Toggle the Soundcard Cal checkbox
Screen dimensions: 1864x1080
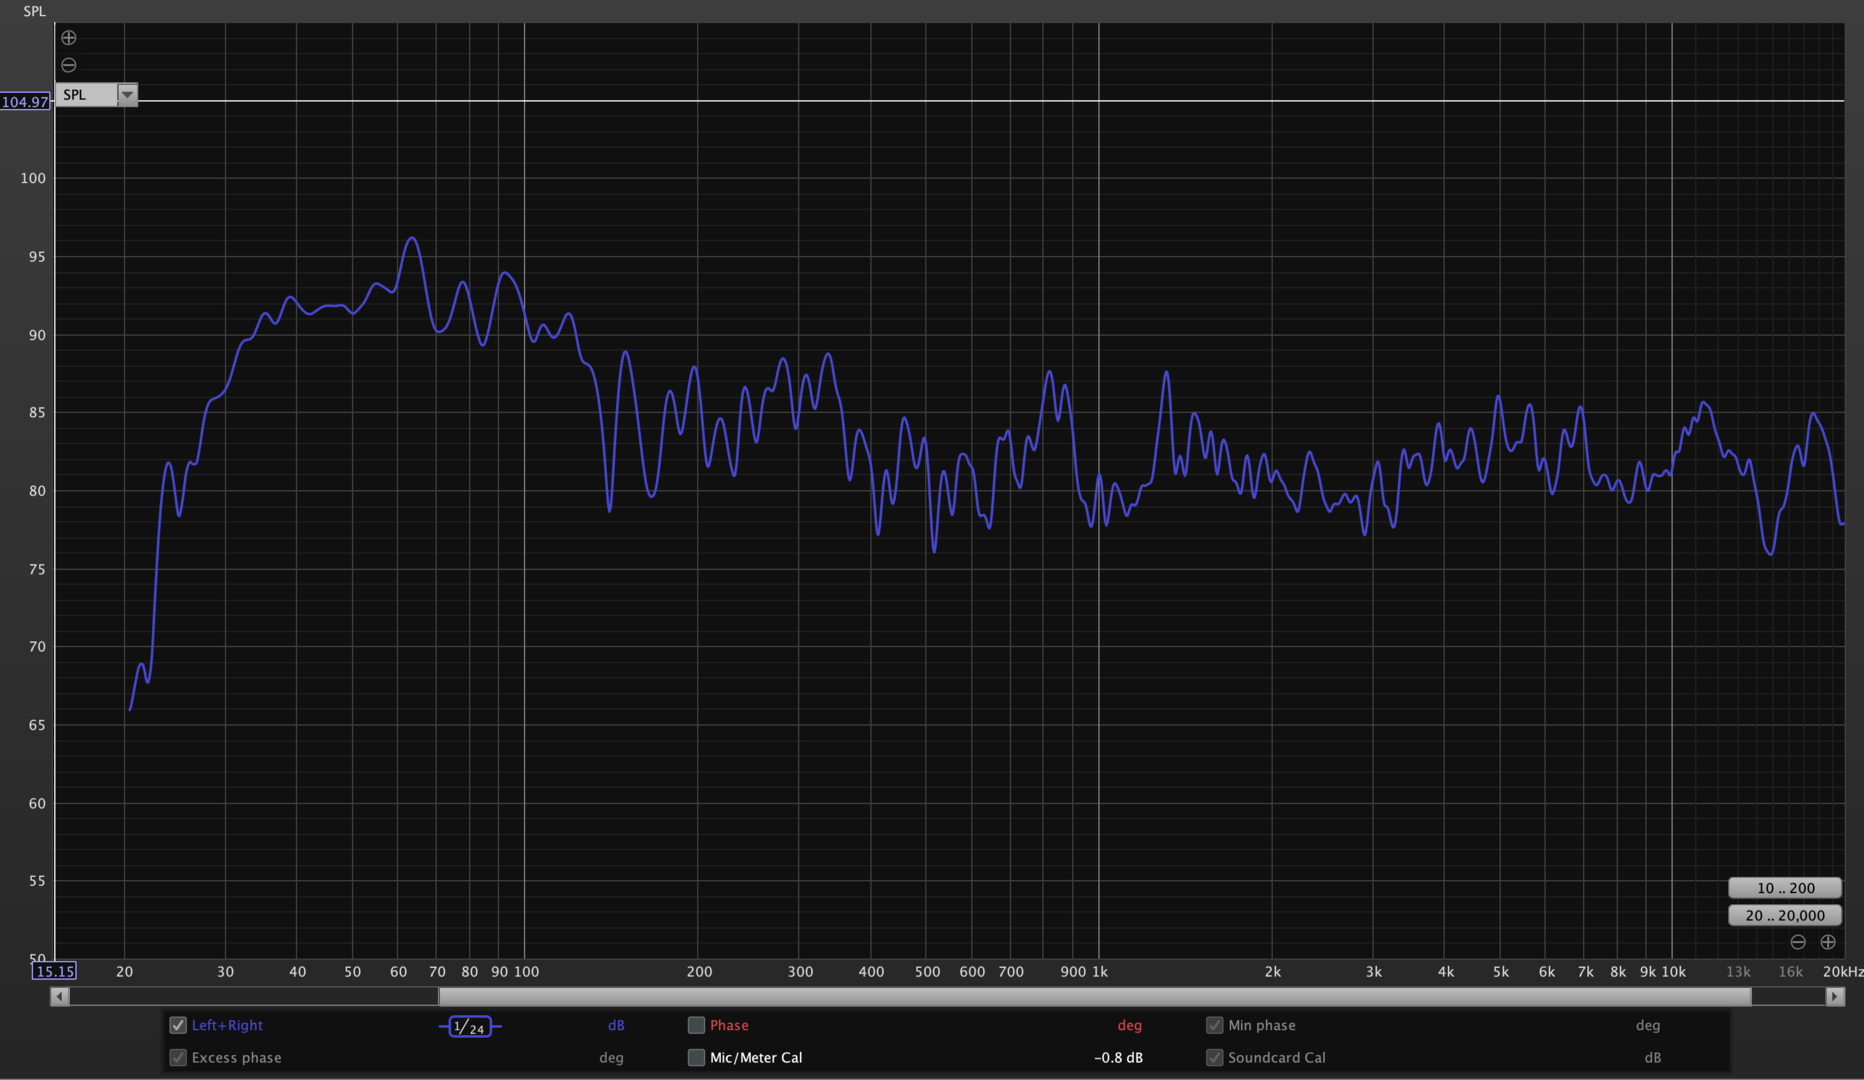pyautogui.click(x=1214, y=1057)
